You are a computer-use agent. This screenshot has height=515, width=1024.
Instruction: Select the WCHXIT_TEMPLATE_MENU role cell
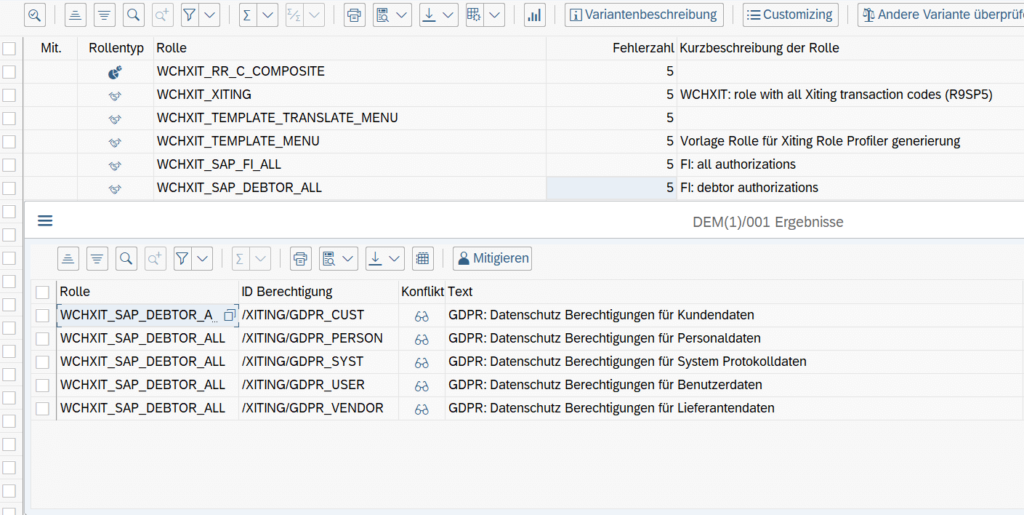pyautogui.click(x=350, y=142)
